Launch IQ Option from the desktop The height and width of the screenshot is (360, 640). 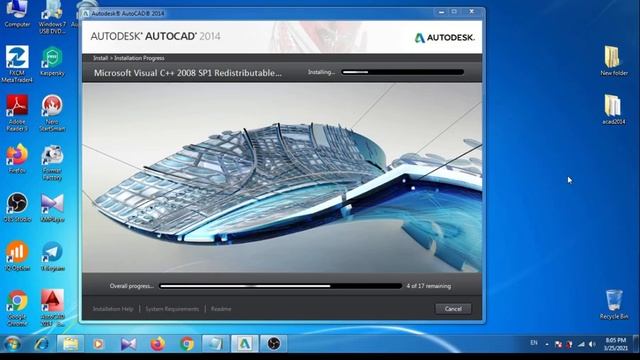tap(17, 256)
